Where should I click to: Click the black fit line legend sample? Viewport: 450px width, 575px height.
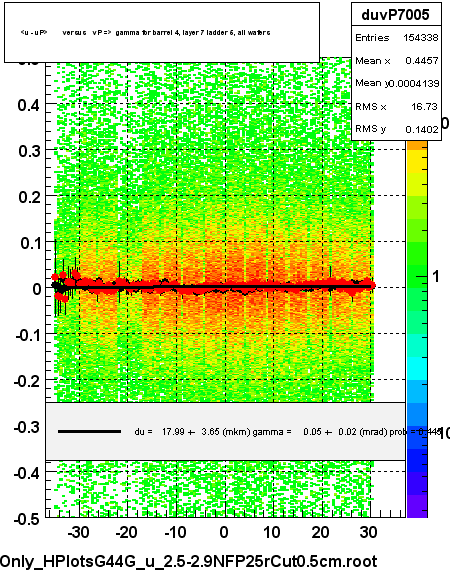89,432
